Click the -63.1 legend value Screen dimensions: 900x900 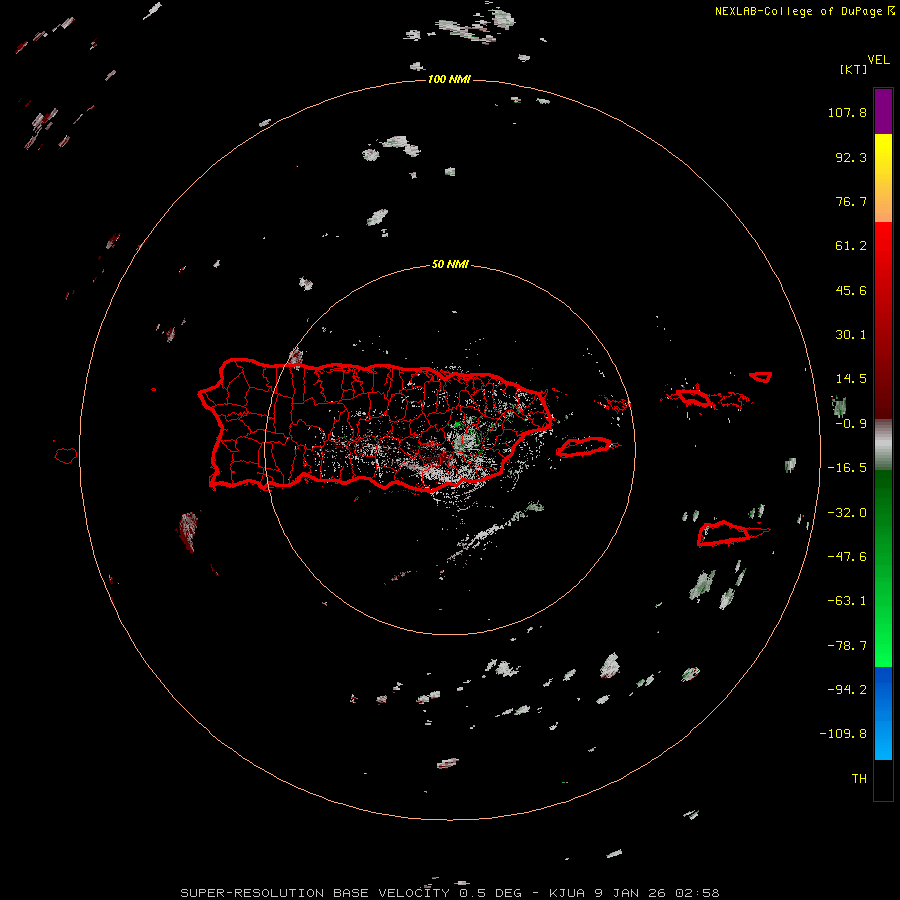(x=847, y=601)
